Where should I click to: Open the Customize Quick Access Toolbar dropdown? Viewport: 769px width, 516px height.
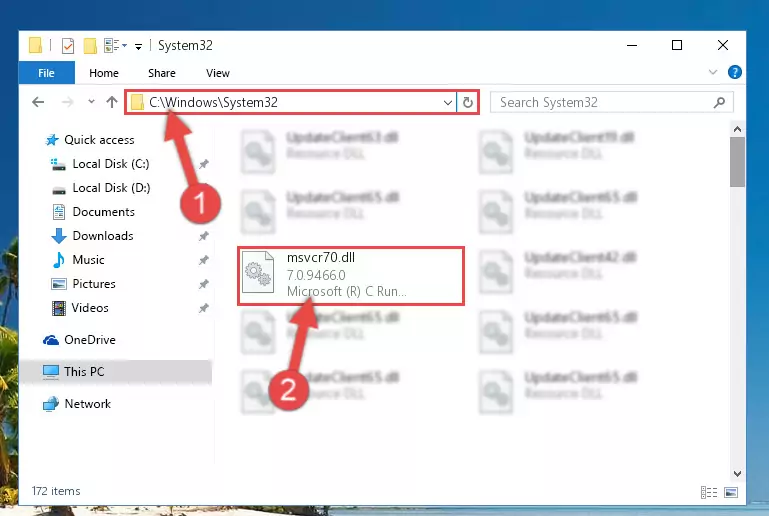[139, 46]
